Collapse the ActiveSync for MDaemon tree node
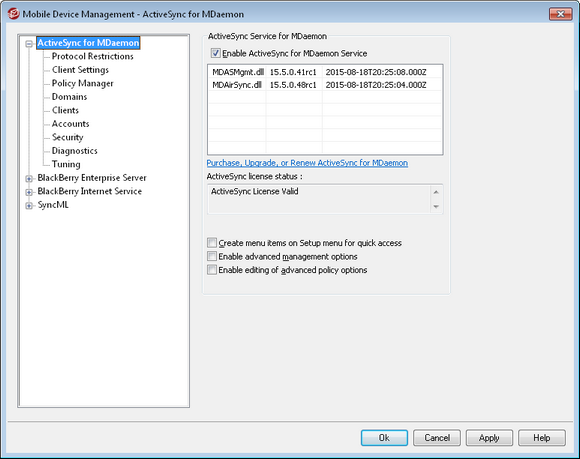Viewport: 580px width, 459px height. tap(29, 44)
